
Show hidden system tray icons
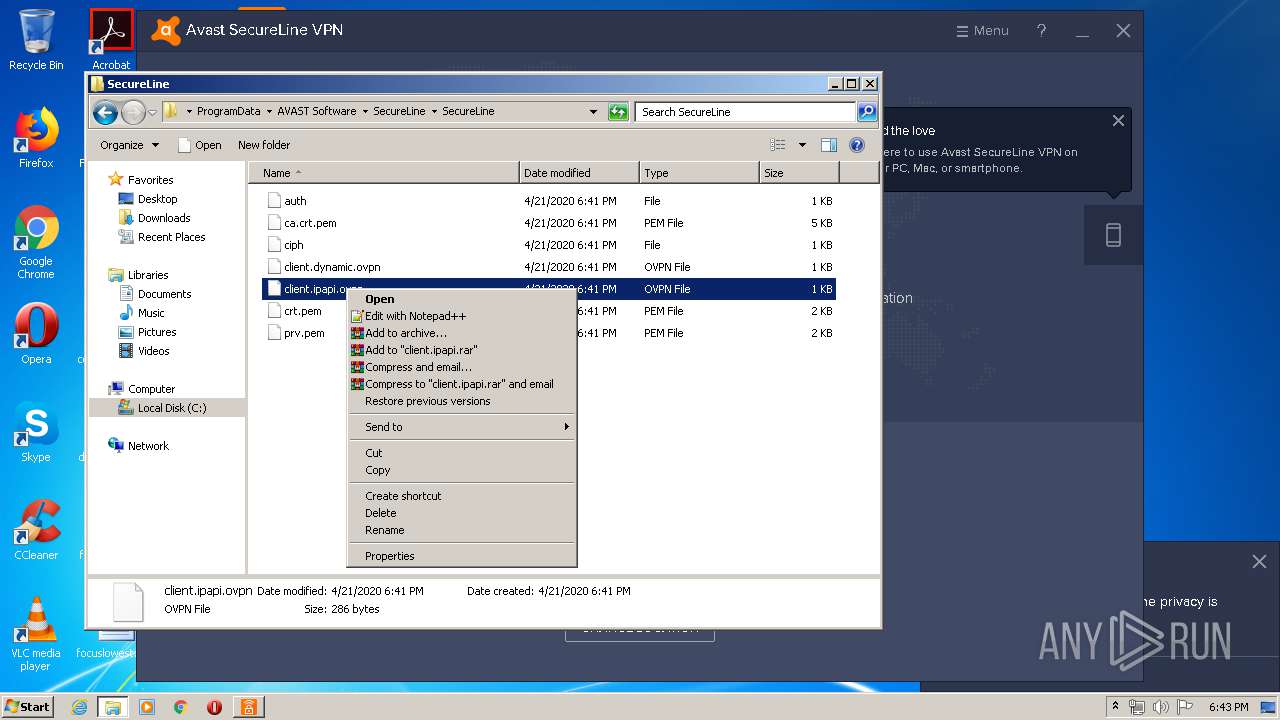1115,706
